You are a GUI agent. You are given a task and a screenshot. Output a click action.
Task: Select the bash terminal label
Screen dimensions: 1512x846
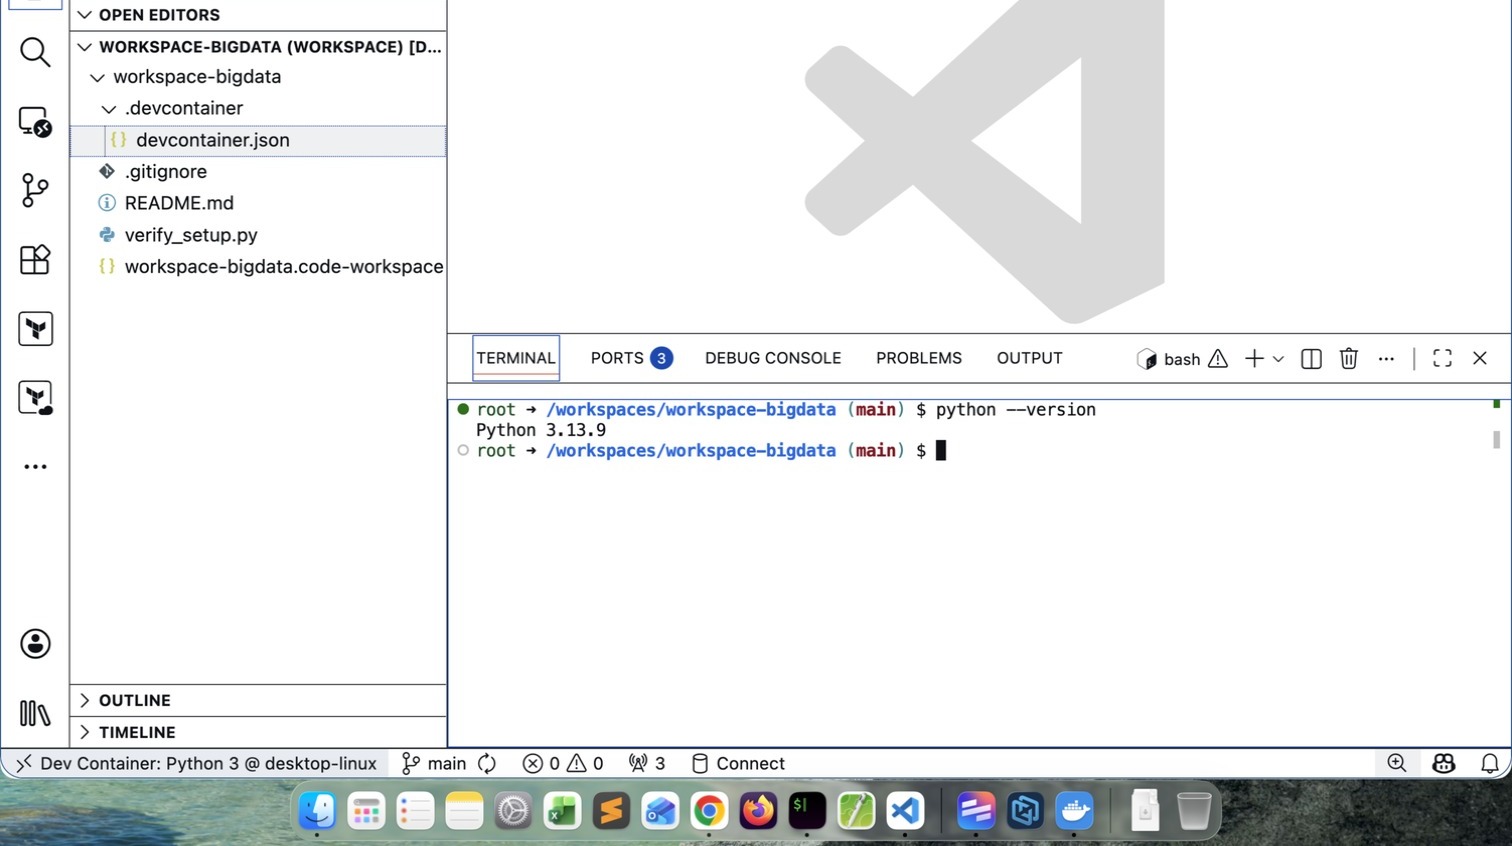click(x=1181, y=359)
